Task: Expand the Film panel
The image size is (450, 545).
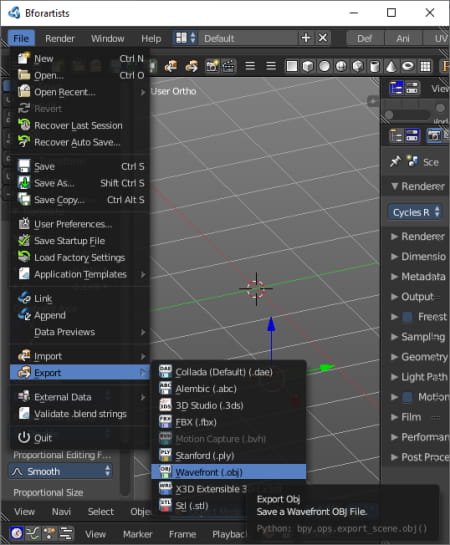Action: [x=407, y=417]
